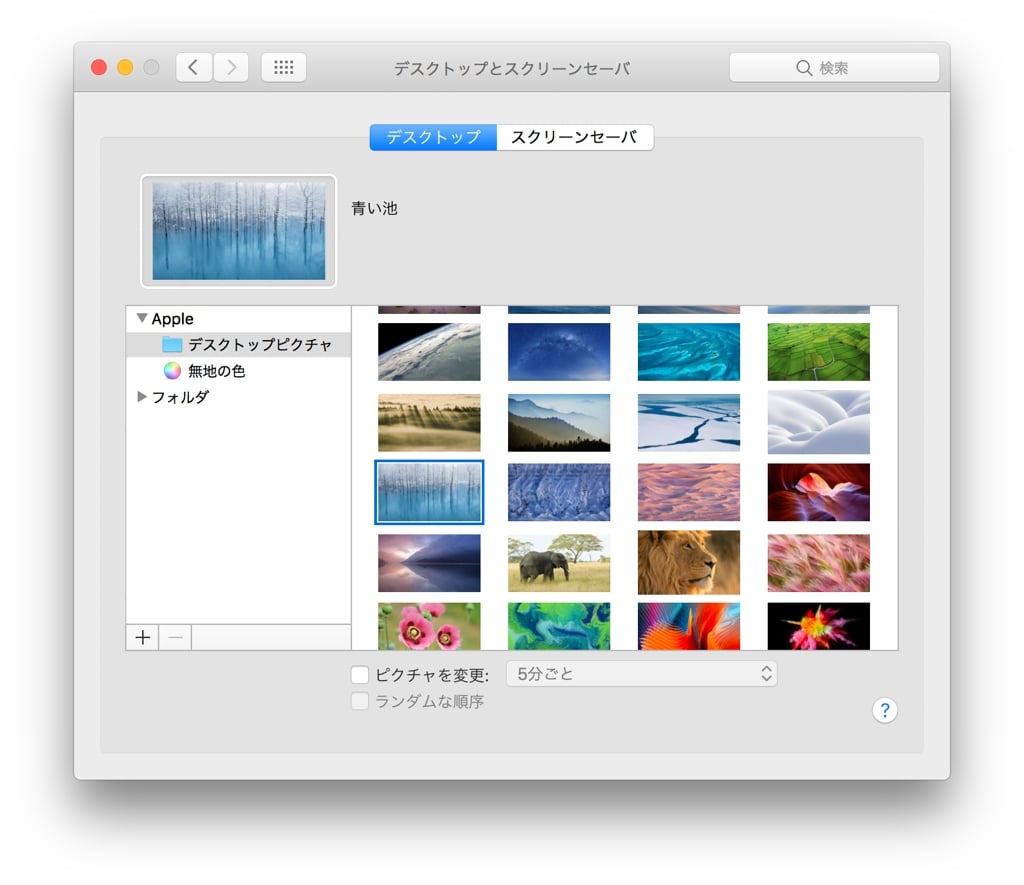Click the 検索 search field

[834, 68]
